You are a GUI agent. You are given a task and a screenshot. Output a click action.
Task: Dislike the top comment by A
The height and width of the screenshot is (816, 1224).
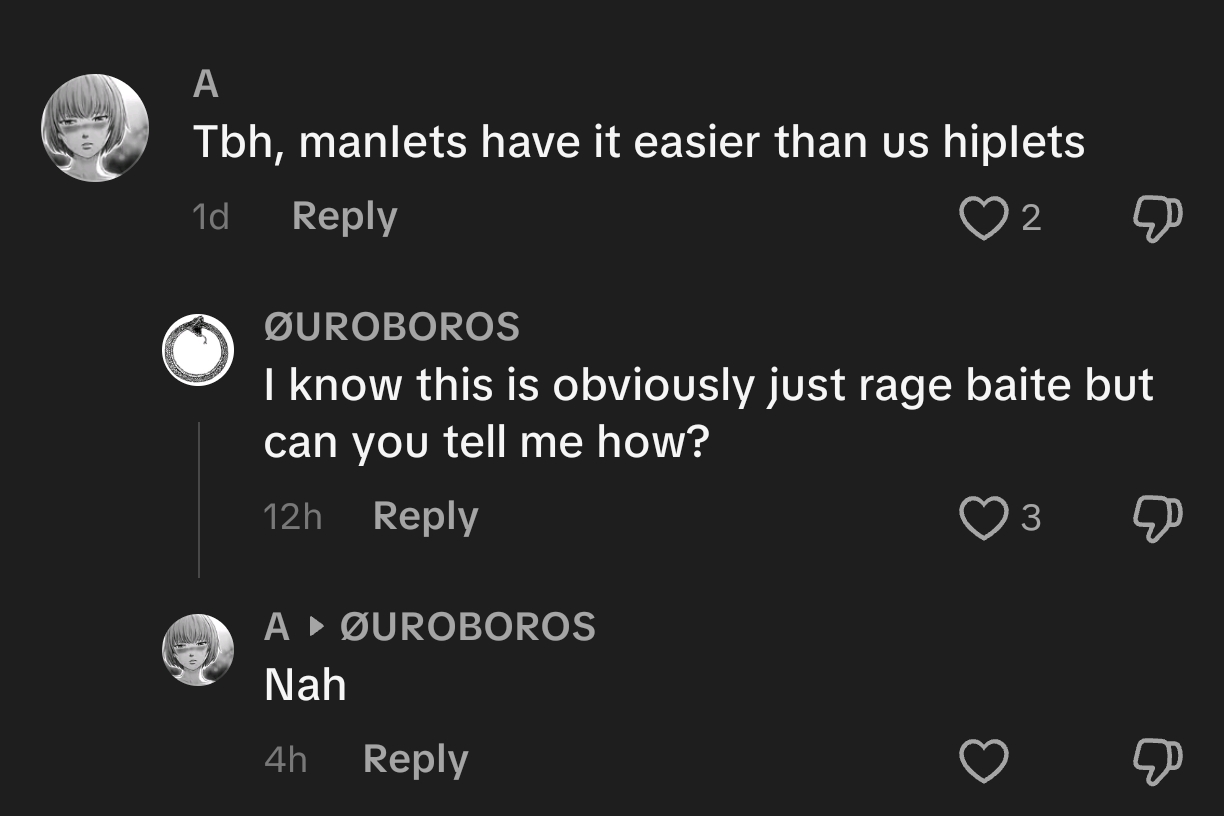pyautogui.click(x=1158, y=219)
